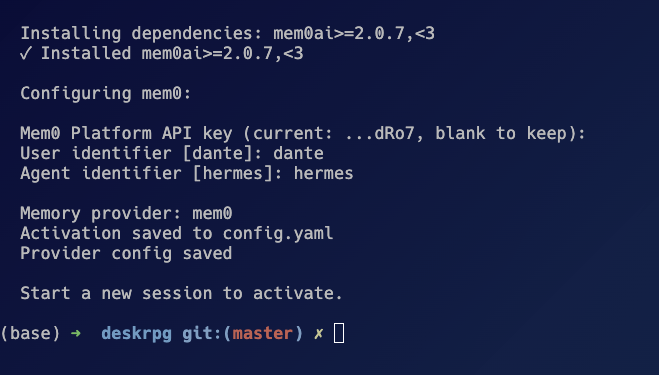
Task: Click 'Start a new session to activate.' text
Action: click(182, 293)
